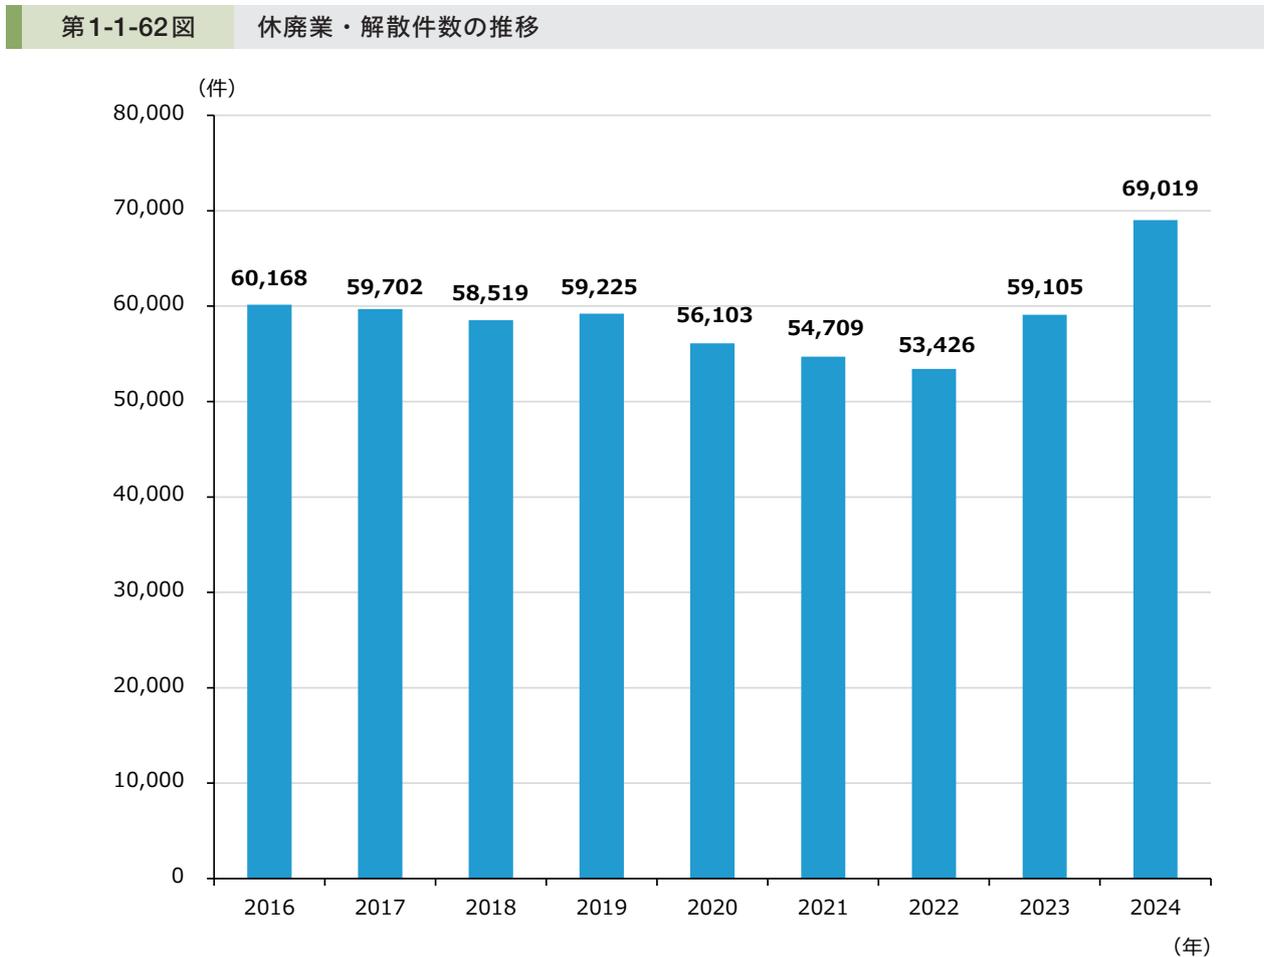The height and width of the screenshot is (957, 1264).
Task: Click the data label 69,019 above 2024
Action: coord(1161,188)
